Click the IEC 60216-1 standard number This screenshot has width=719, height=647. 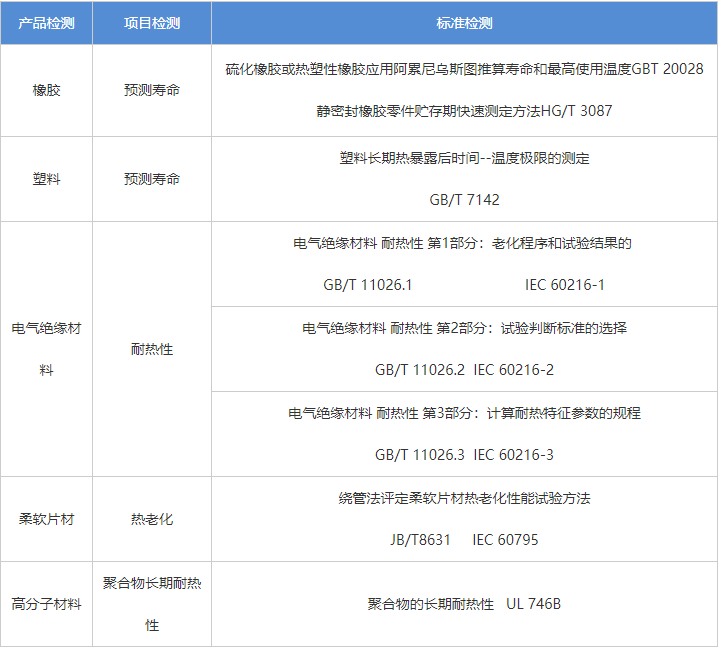click(564, 285)
